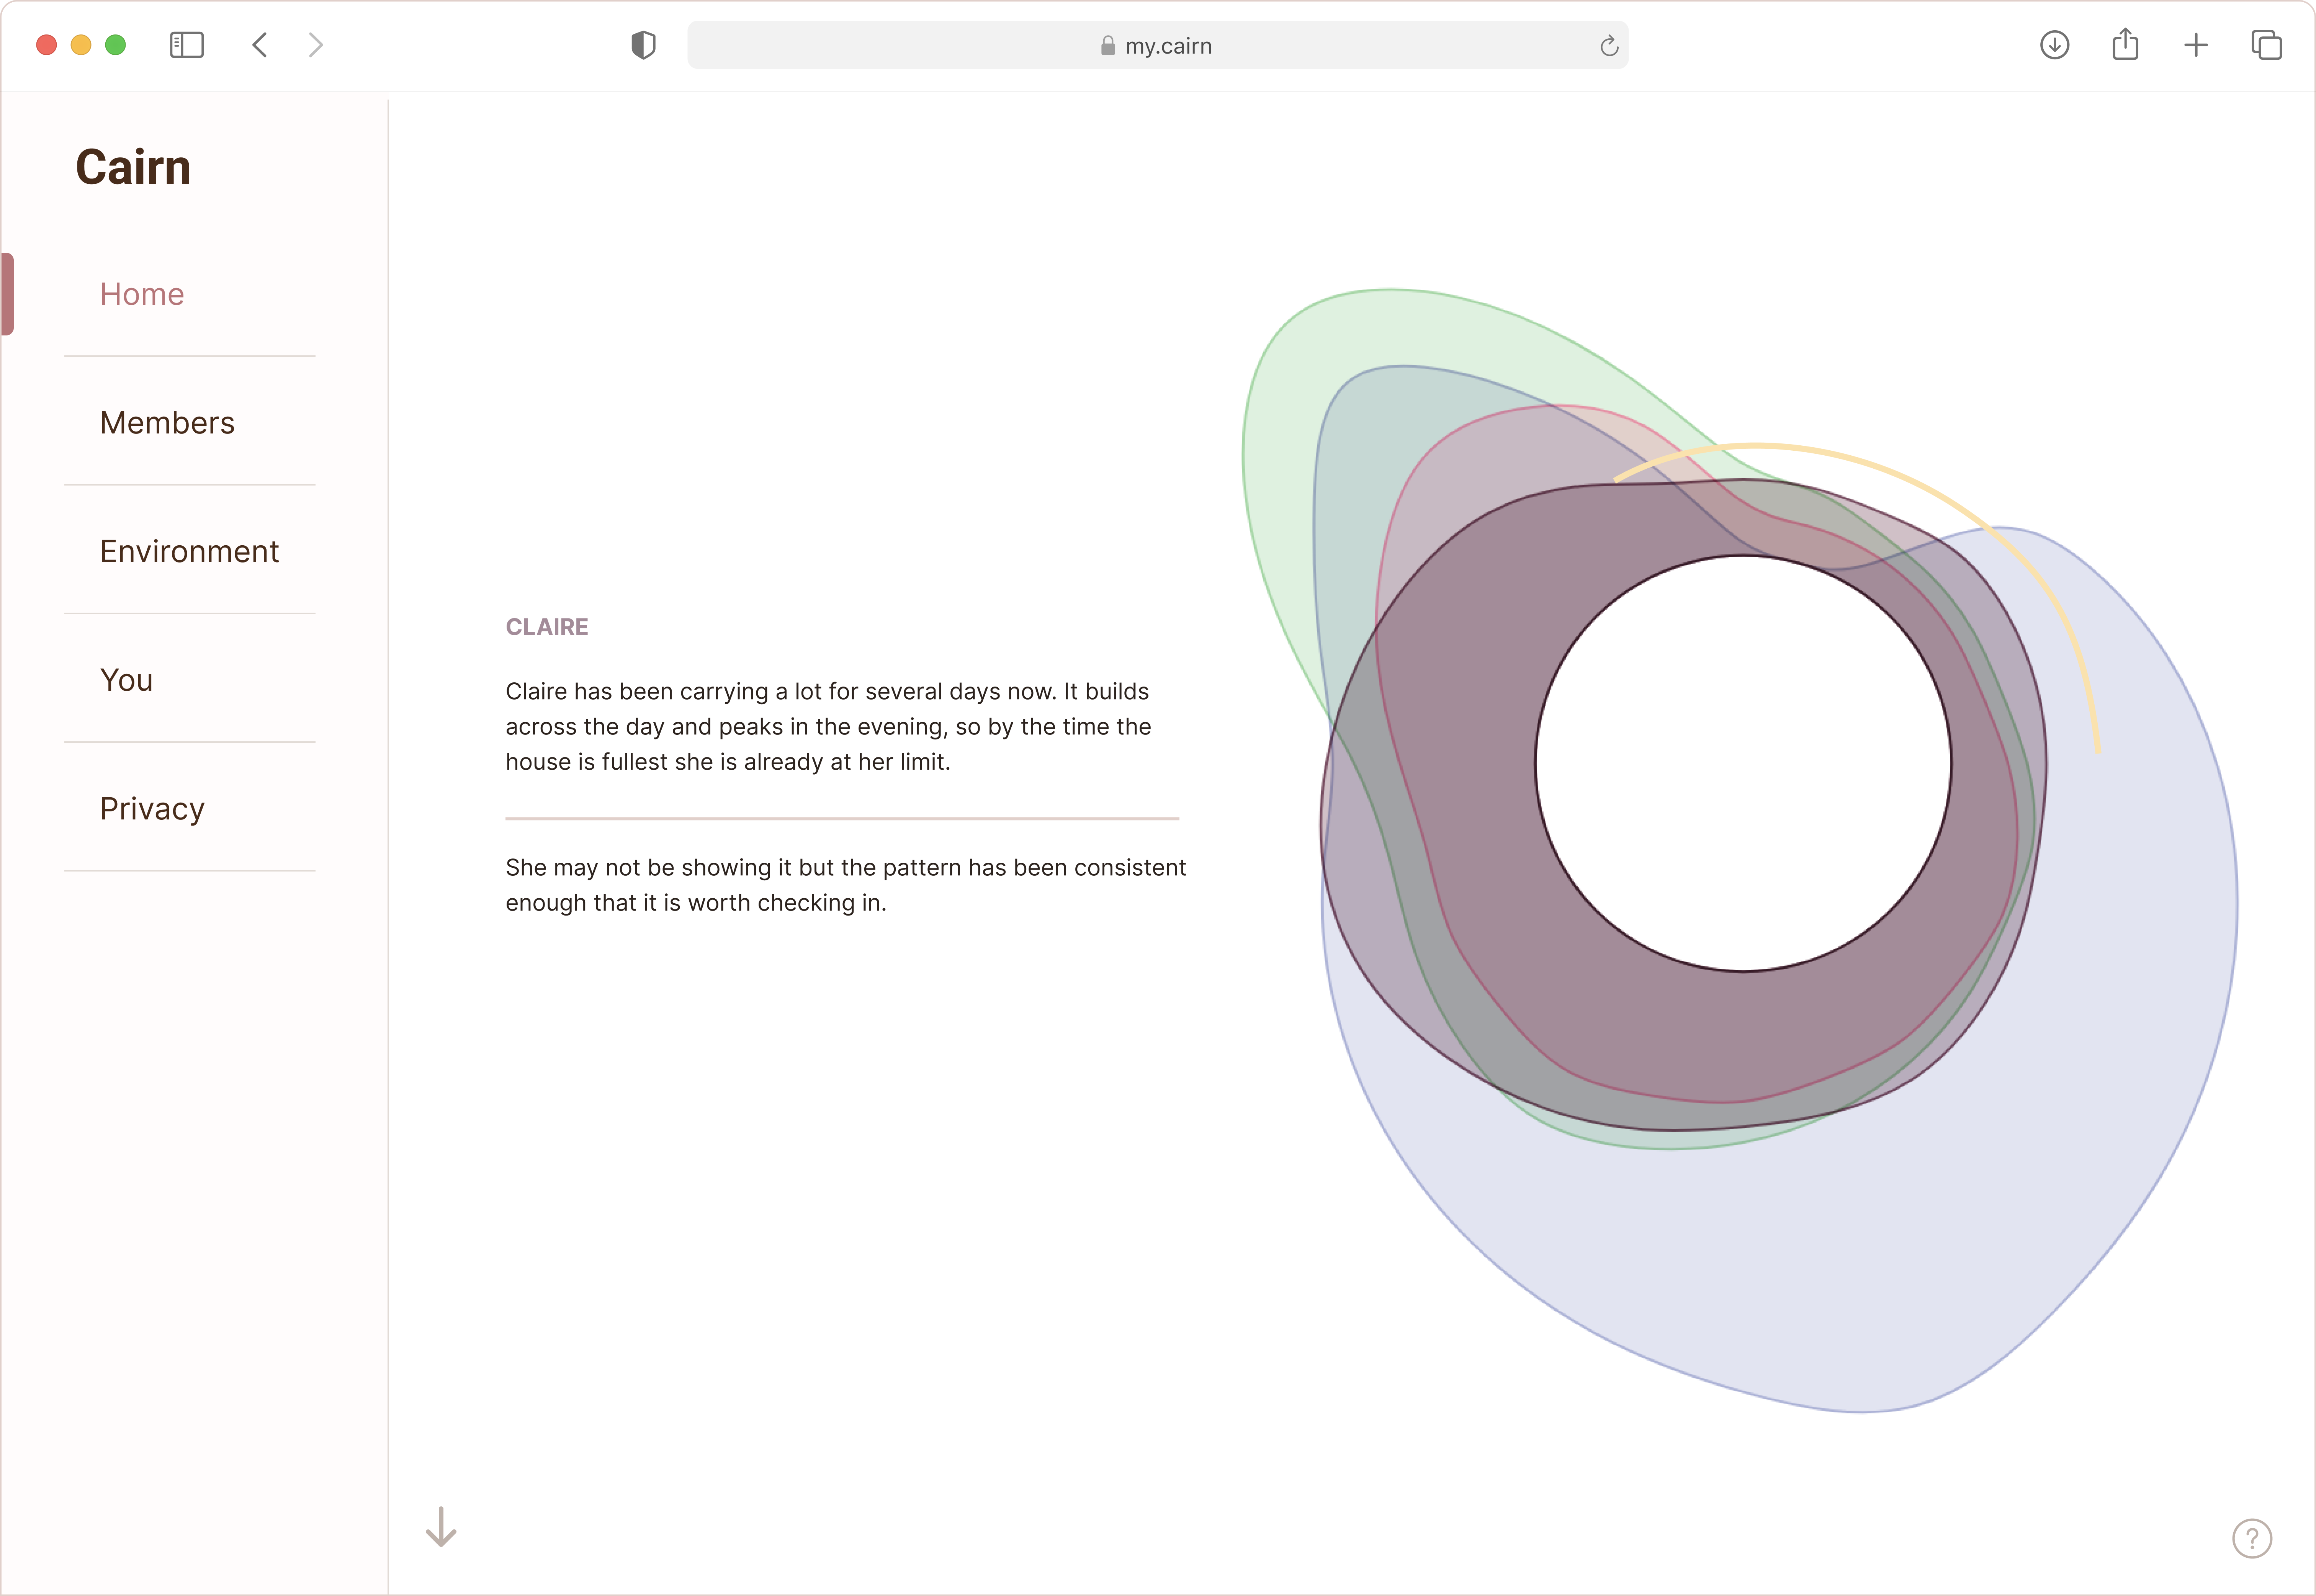This screenshot has width=2316, height=1596.
Task: Go forward with the forward arrow
Action: tap(316, 45)
